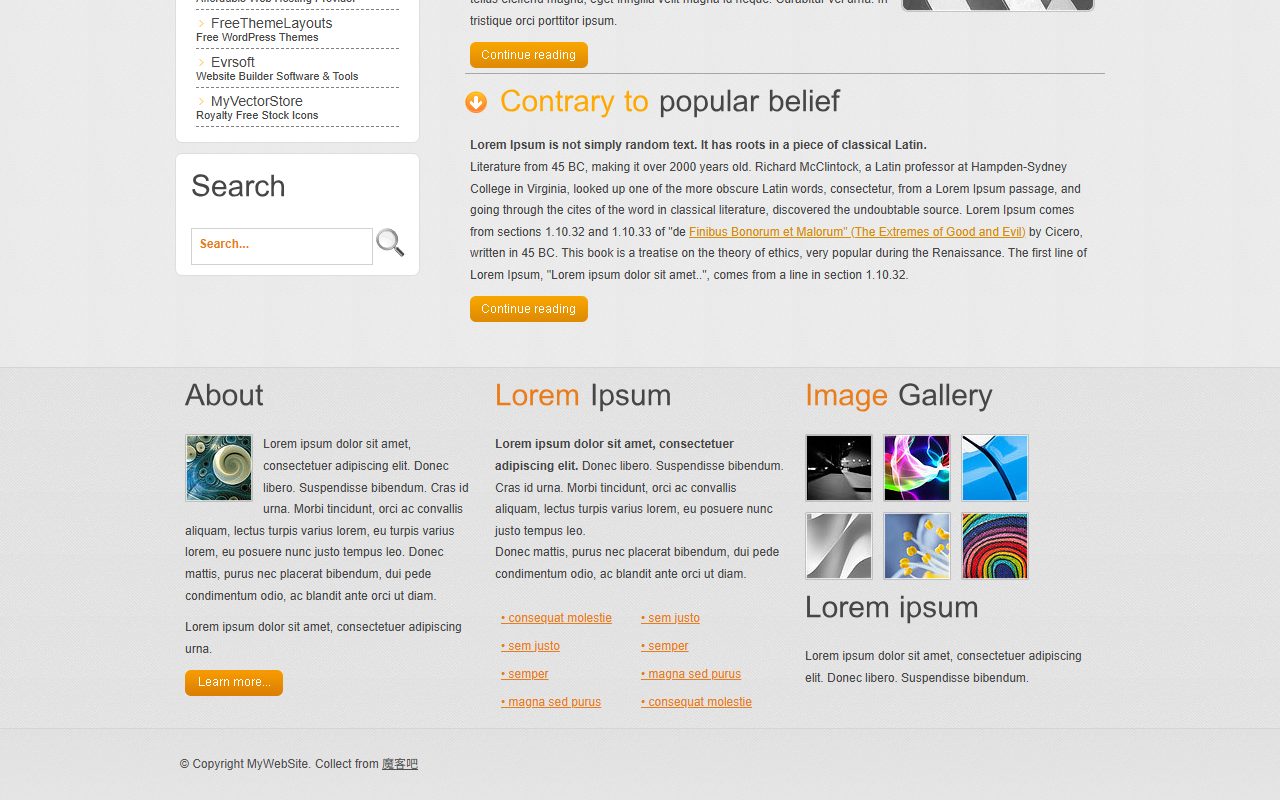1280x800 pixels.
Task: Click the second-column magna sed purus link
Action: (x=691, y=674)
